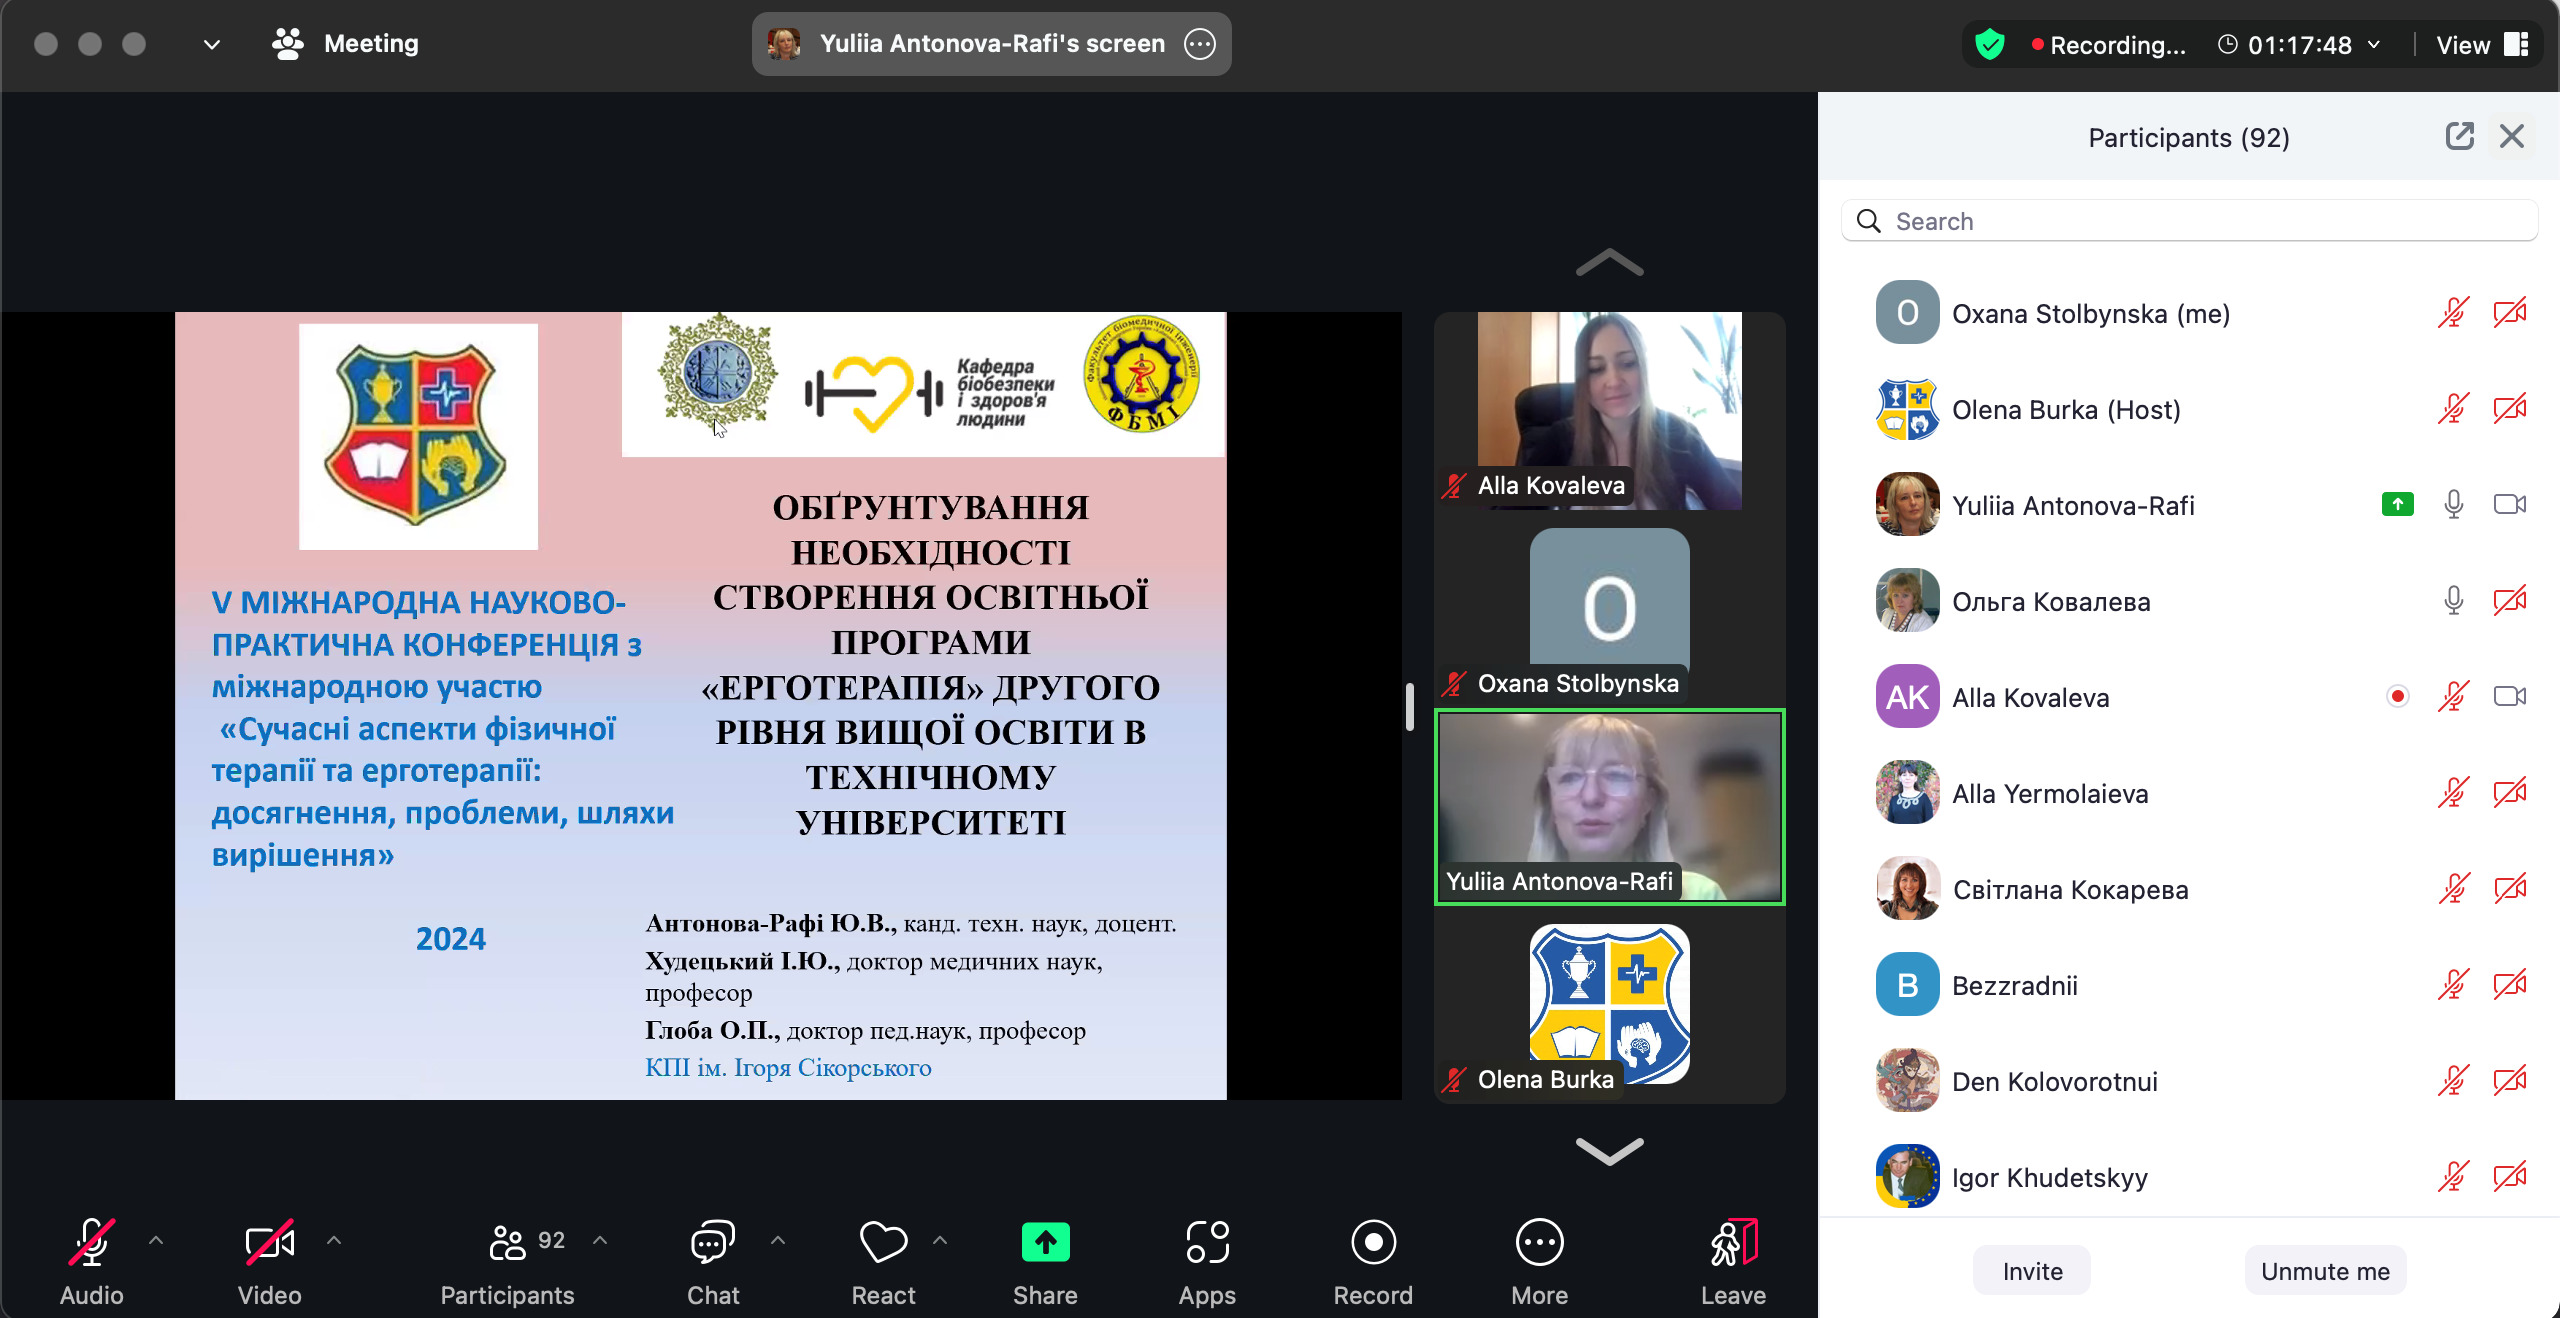Open the Apps toolbar icon
This screenshot has height=1318, width=2560.
(x=1207, y=1243)
